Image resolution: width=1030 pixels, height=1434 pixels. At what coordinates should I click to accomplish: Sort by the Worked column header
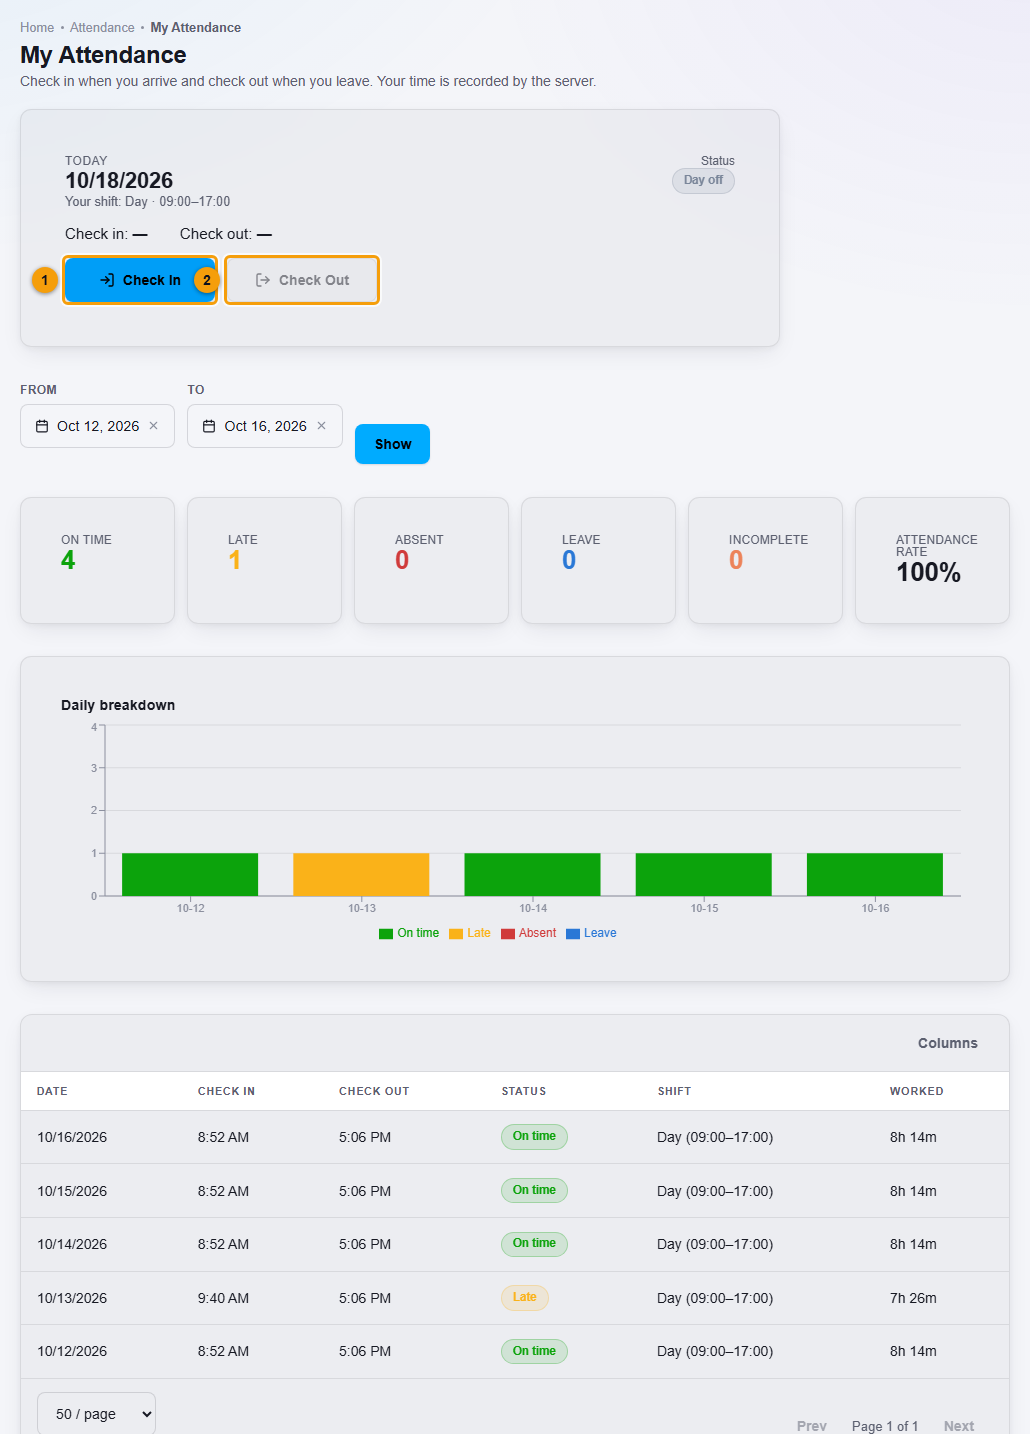point(917,1091)
